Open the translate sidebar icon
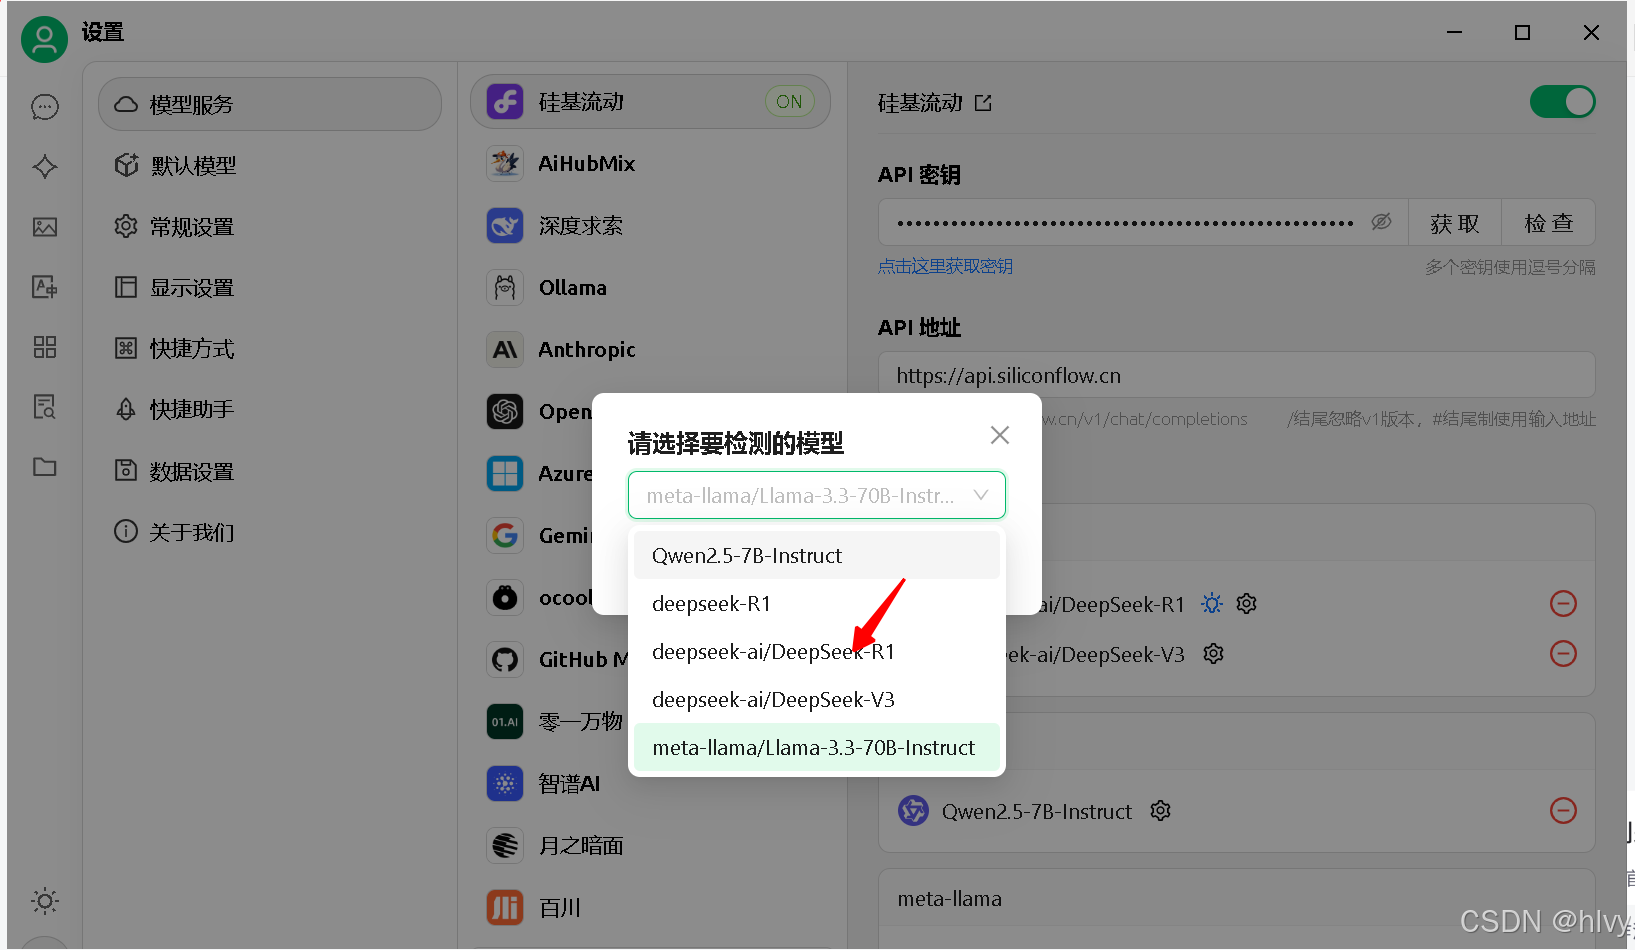Image resolution: width=1635 pixels, height=950 pixels. (45, 287)
